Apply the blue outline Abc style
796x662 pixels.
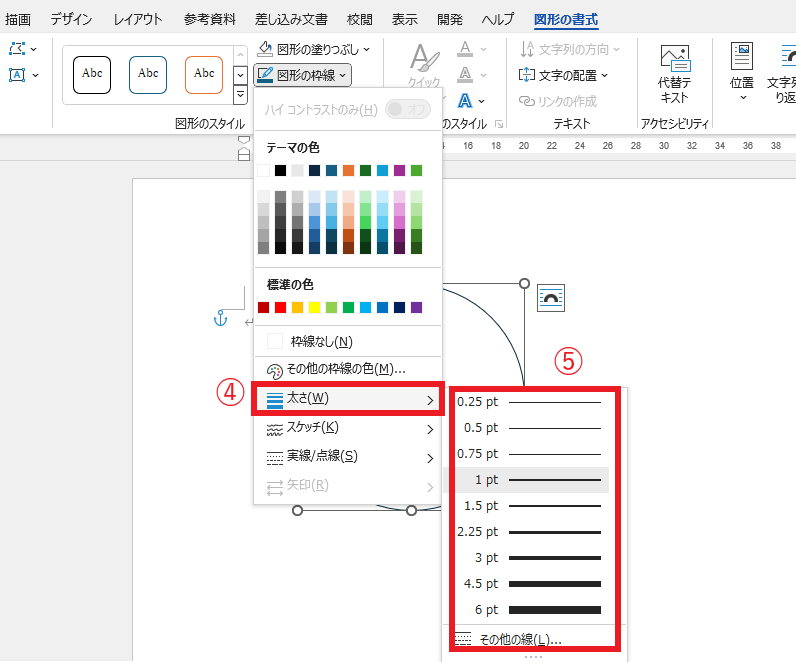148,75
